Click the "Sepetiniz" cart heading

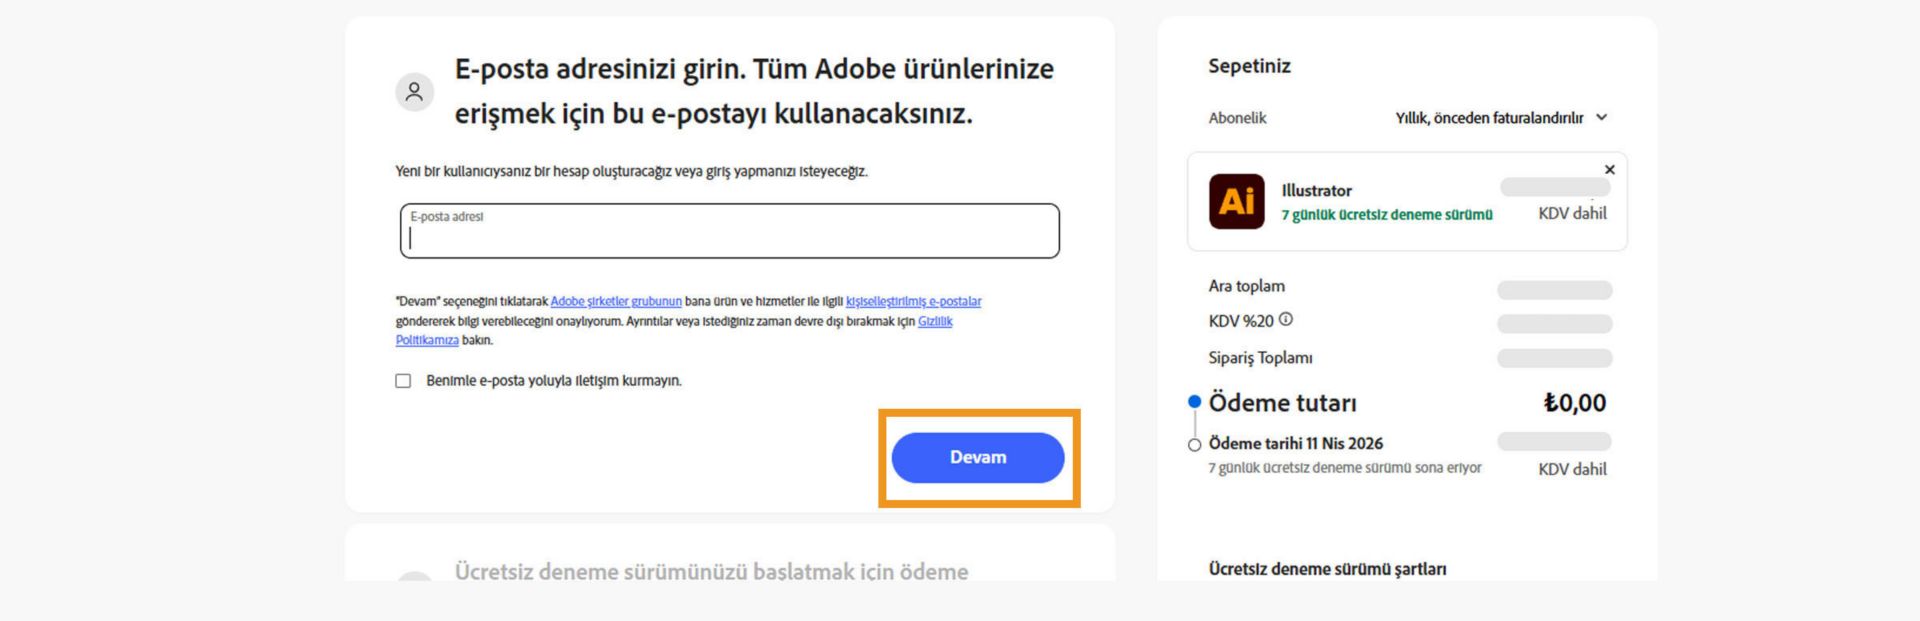(1247, 66)
